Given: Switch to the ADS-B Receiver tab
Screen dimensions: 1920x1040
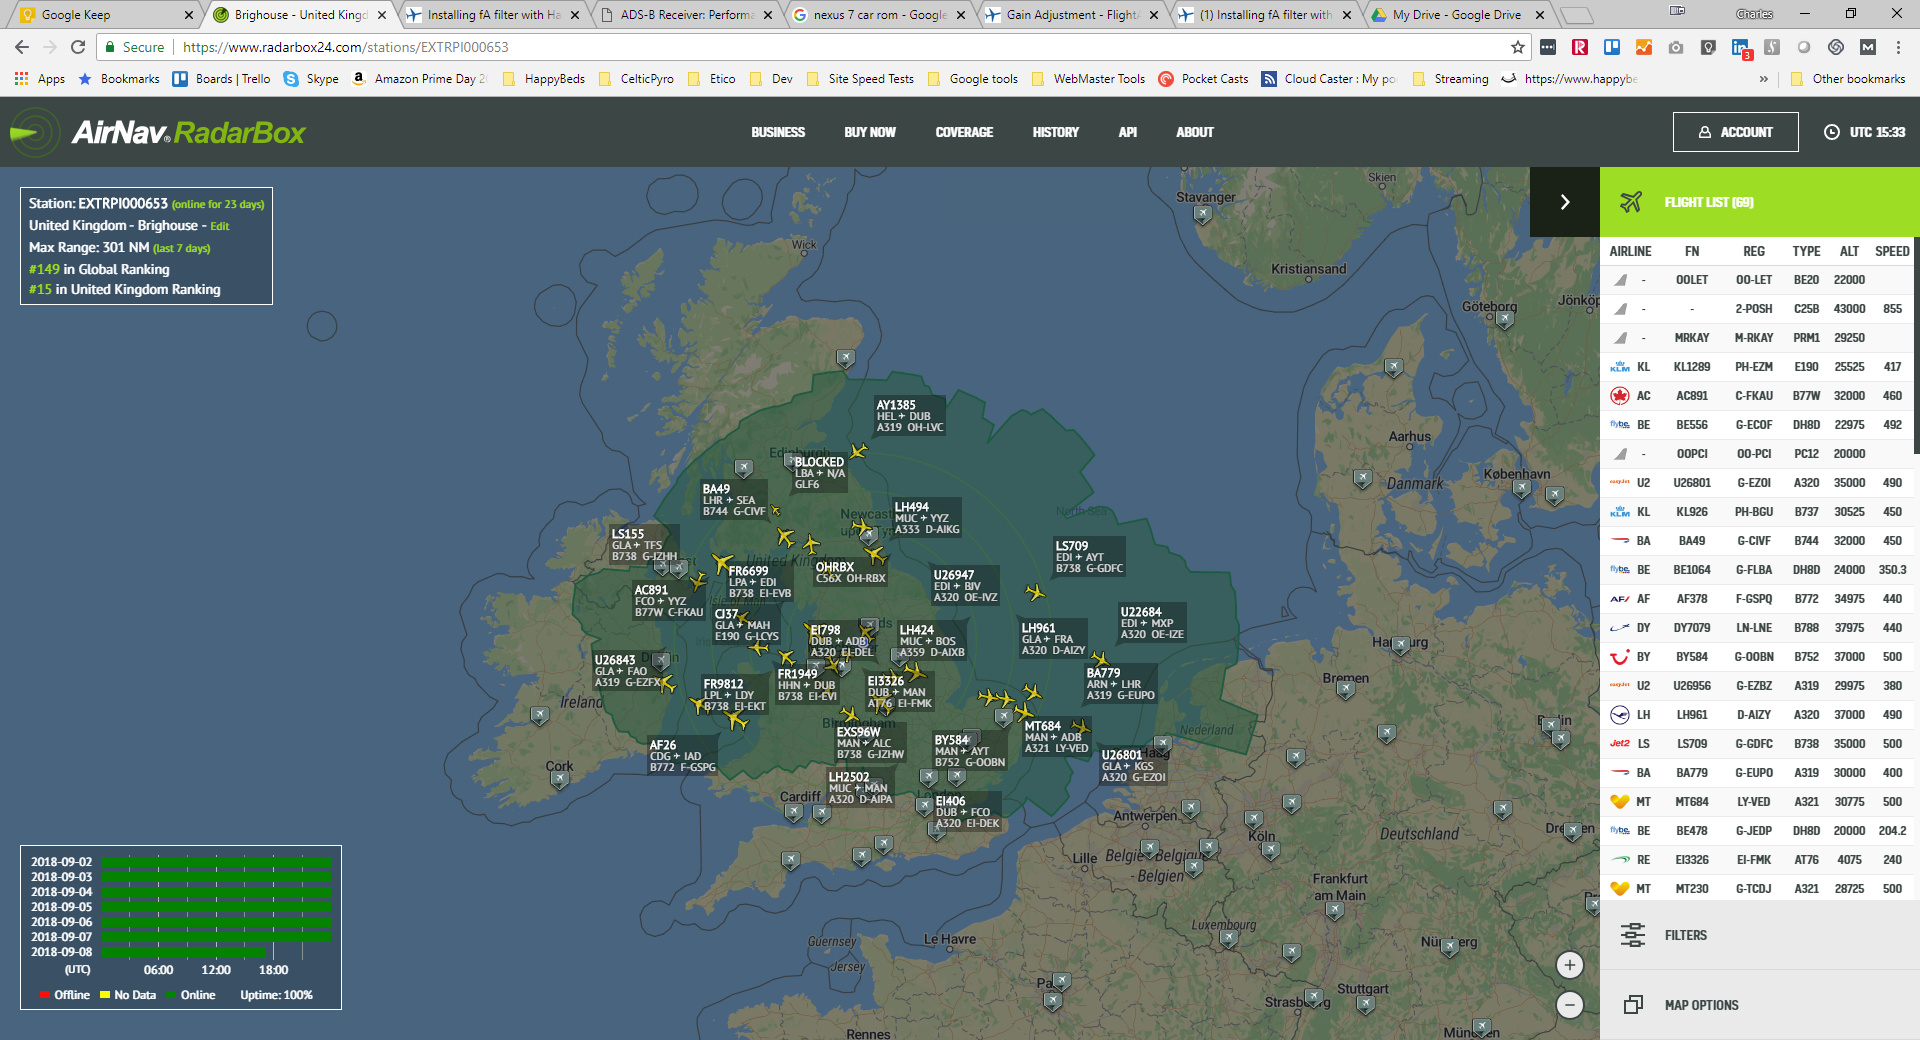Looking at the screenshot, I should click(x=686, y=15).
